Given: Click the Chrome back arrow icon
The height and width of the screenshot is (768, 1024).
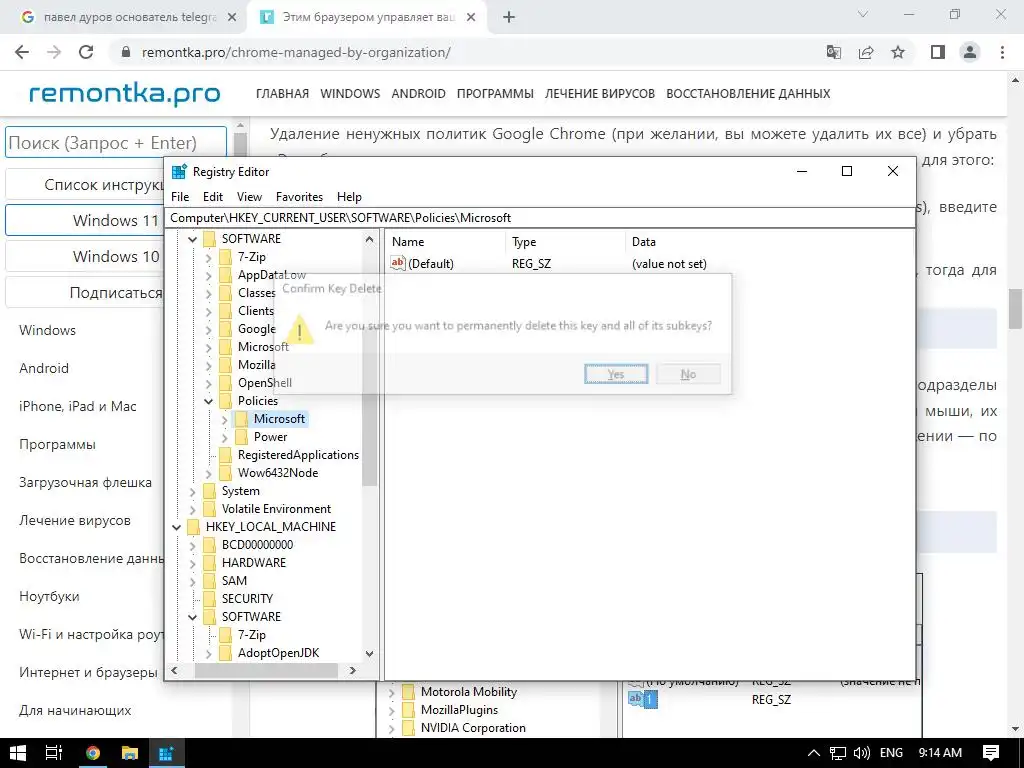Looking at the screenshot, I should pos(22,52).
